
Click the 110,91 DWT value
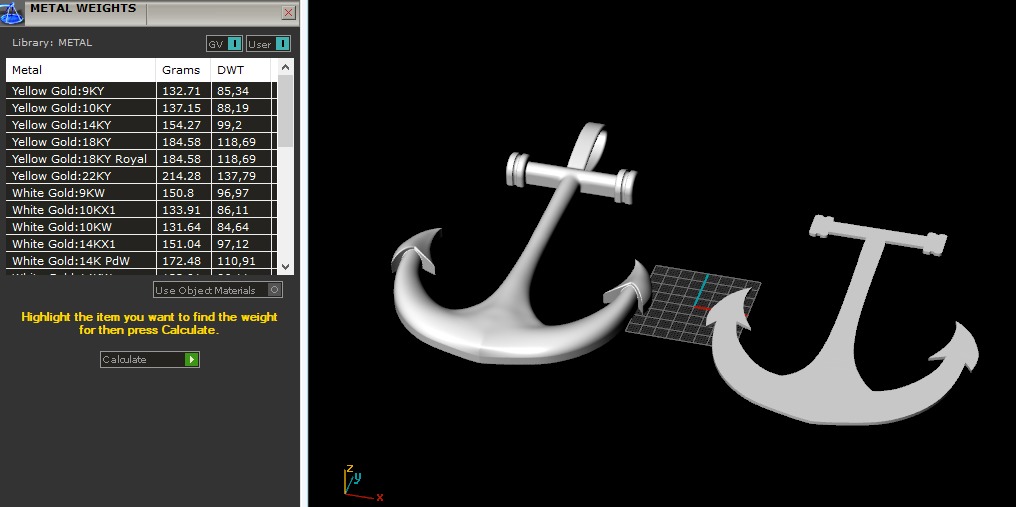coord(237,261)
